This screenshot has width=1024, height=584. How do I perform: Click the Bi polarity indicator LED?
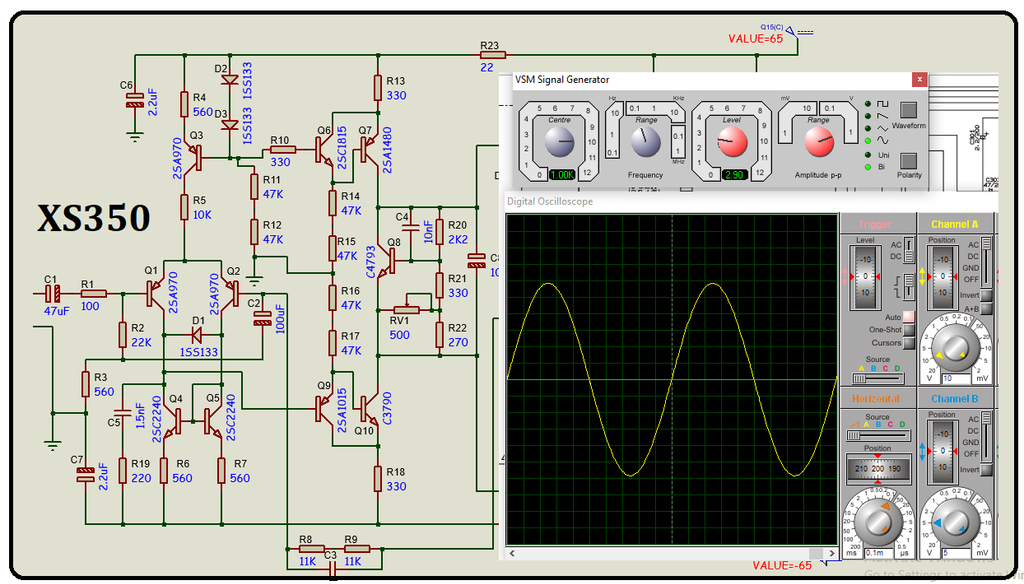point(868,167)
